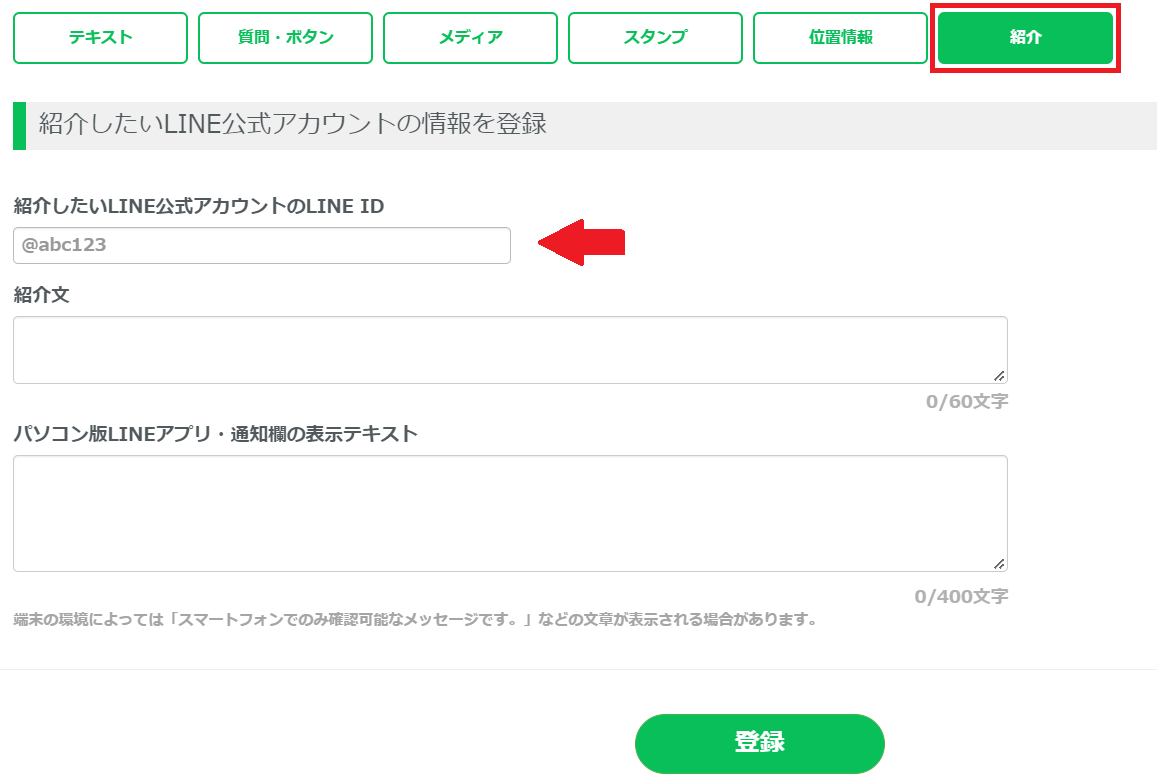Grab the 通知欄の表示テキスト area resize handle
This screenshot has width=1157, height=782.
coord(999,564)
